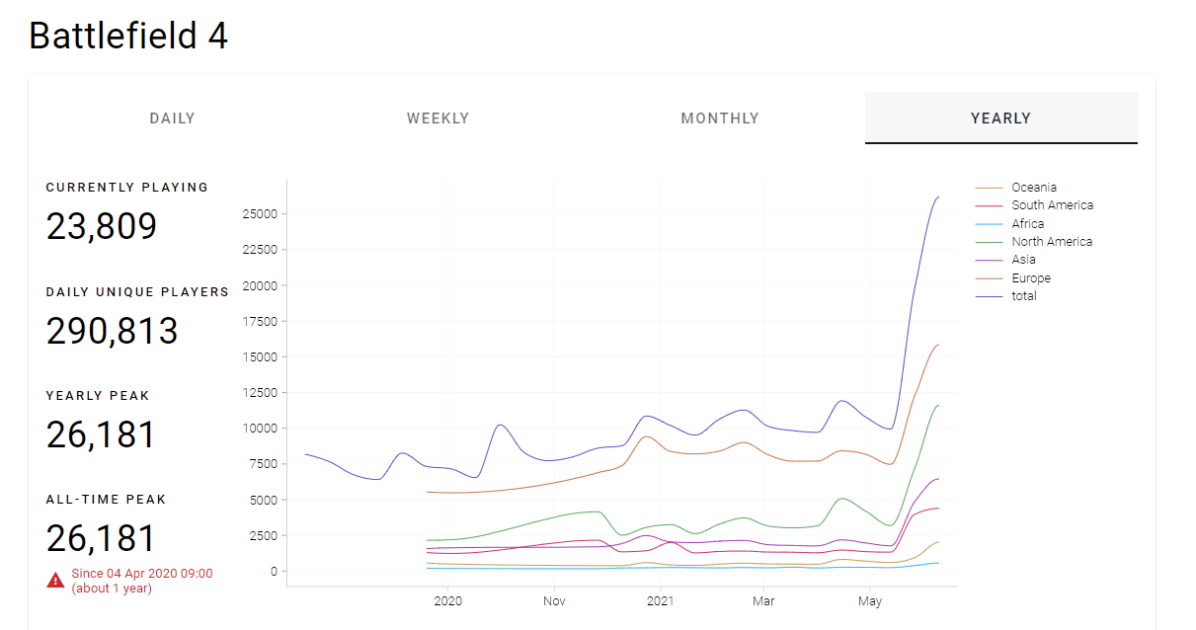Click the yearly peak value
Screen dimensions: 1196x630
[x=100, y=435]
